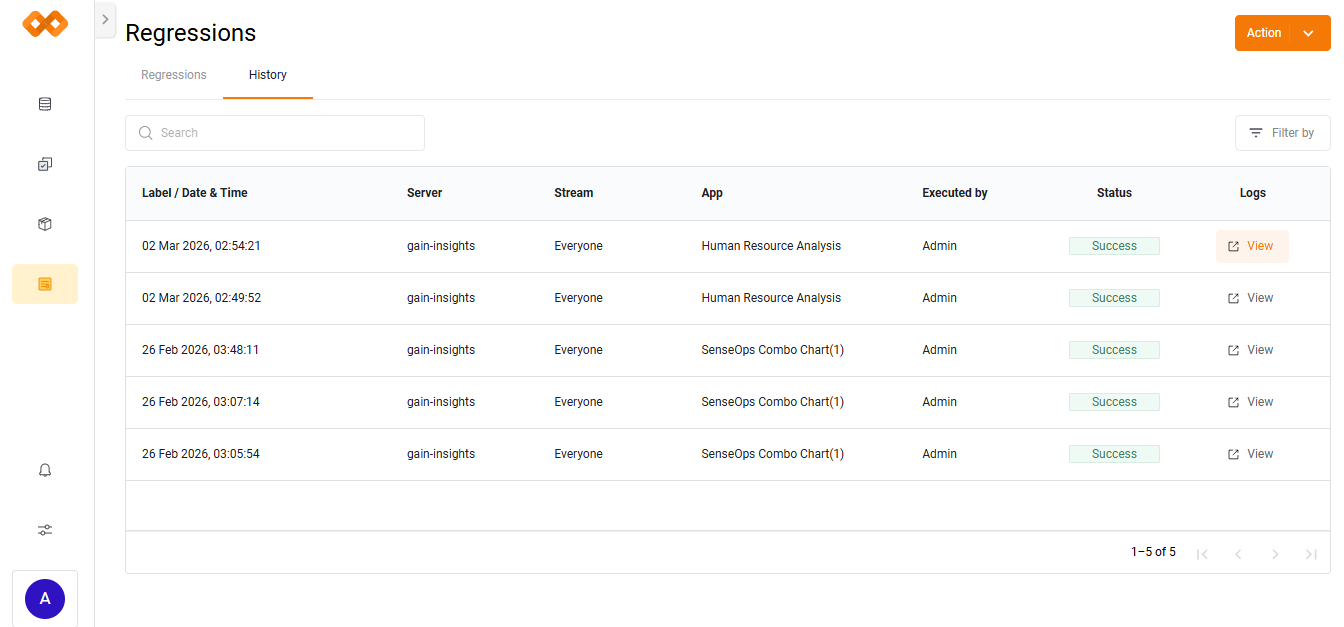This screenshot has width=1344, height=627.
Task: Open the copy-check tasks sidebar icon
Action: click(45, 164)
